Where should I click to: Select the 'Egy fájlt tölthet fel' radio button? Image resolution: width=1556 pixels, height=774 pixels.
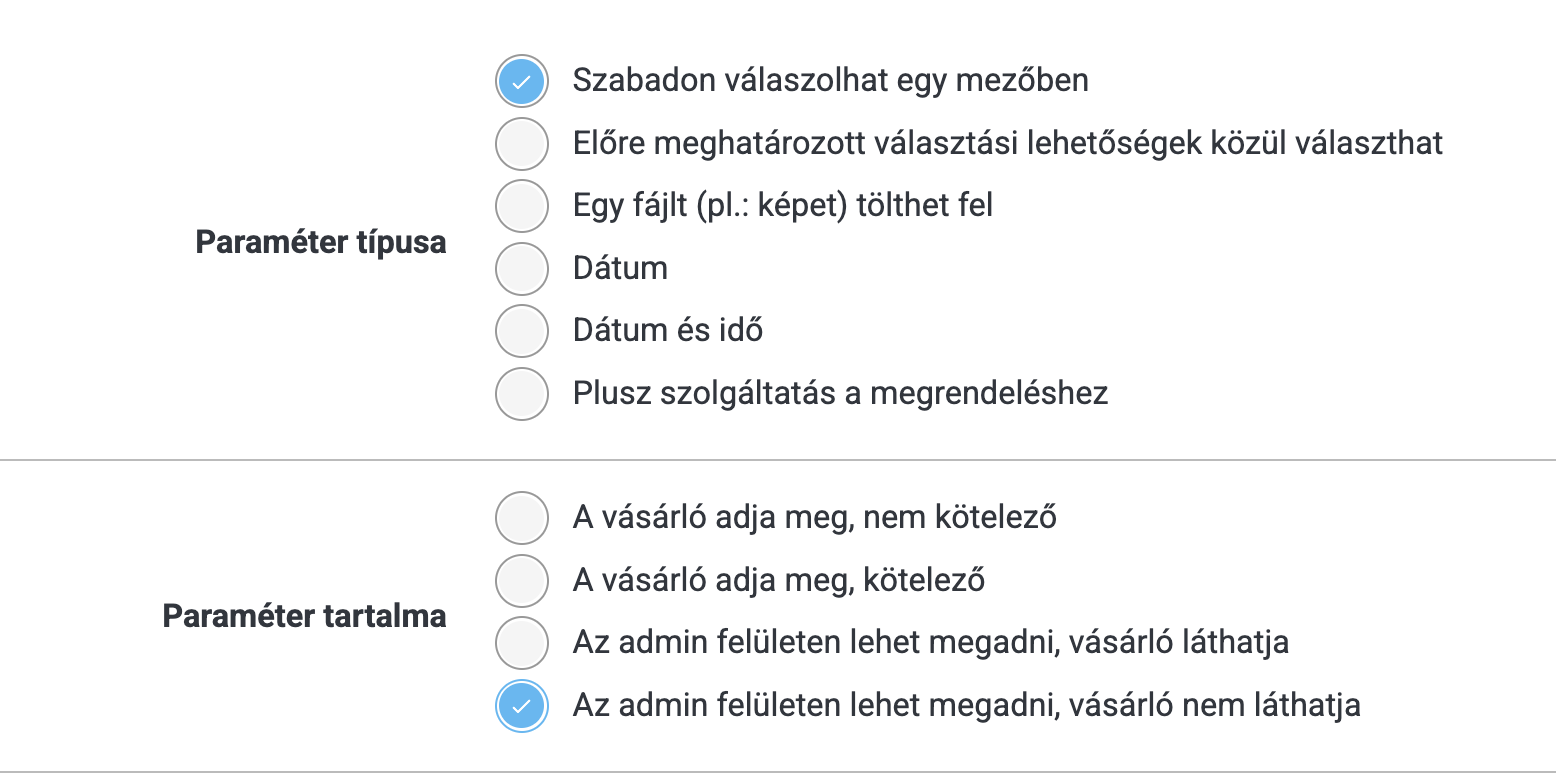tap(521, 206)
